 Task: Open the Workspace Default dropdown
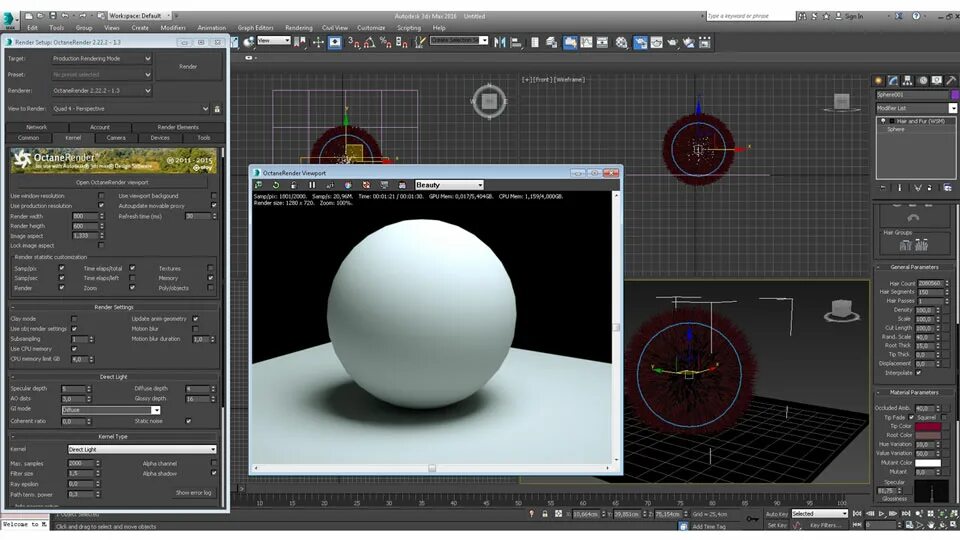point(140,16)
